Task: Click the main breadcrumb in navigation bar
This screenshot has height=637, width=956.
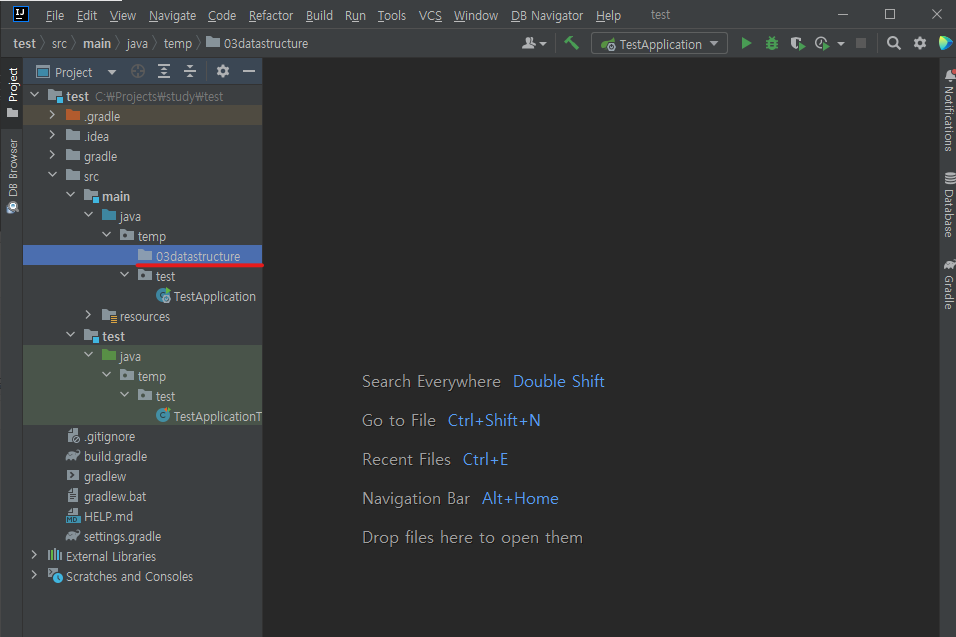Action: tap(97, 43)
